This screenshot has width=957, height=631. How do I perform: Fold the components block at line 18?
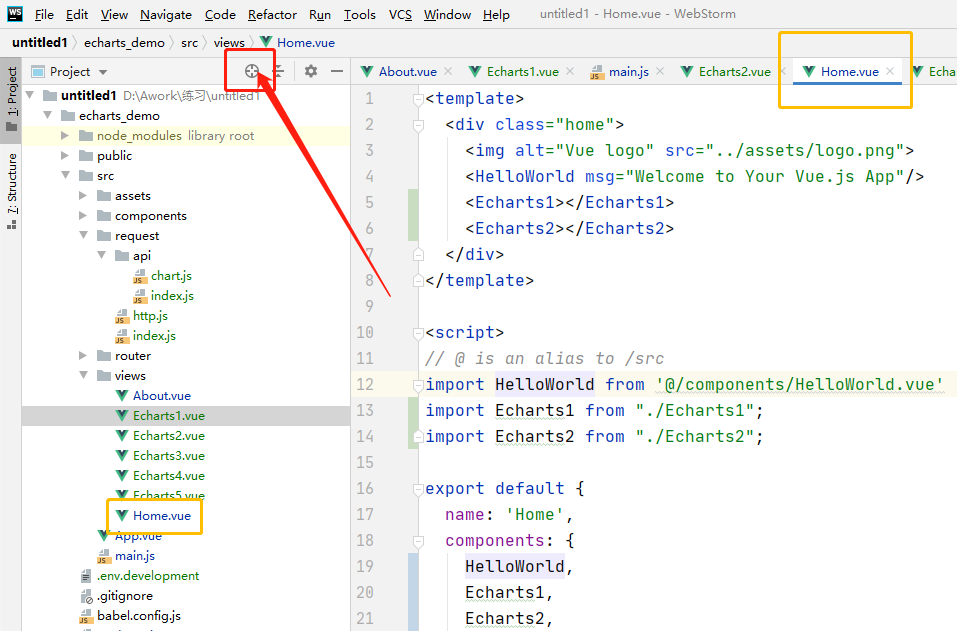pos(418,541)
